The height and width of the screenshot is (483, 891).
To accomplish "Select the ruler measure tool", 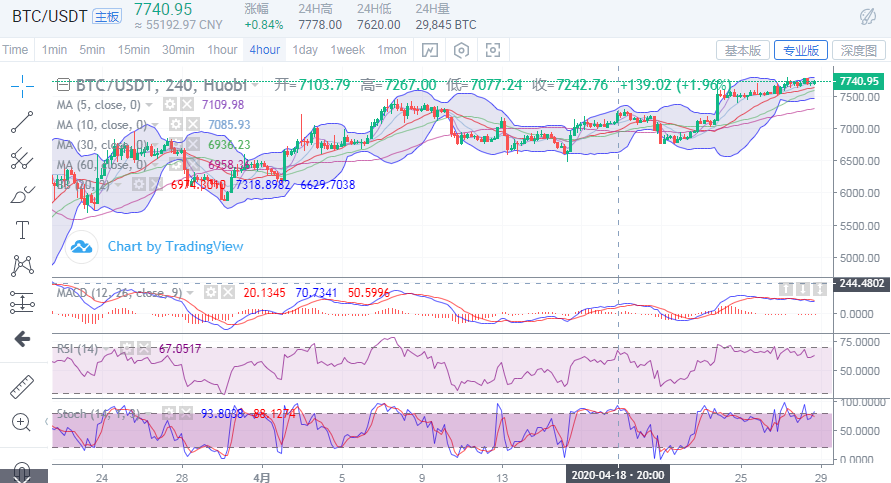I will click(x=22, y=387).
